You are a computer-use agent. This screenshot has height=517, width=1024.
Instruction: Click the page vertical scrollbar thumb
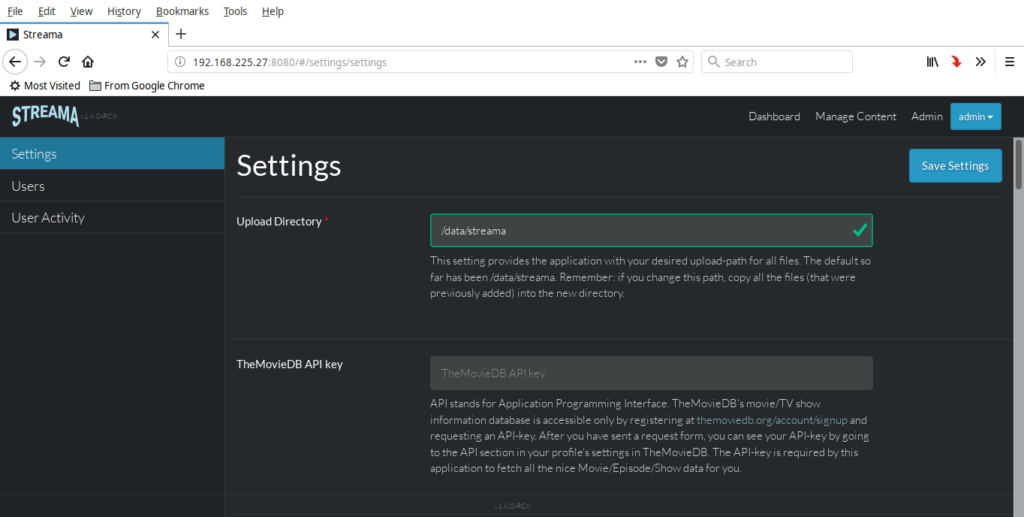point(1018,164)
